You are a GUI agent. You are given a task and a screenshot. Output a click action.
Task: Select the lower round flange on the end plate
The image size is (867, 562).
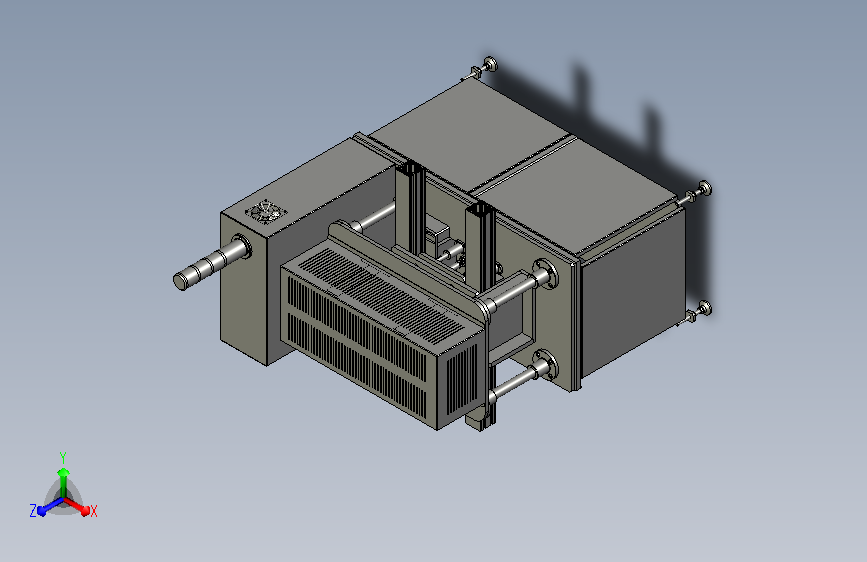(546, 365)
